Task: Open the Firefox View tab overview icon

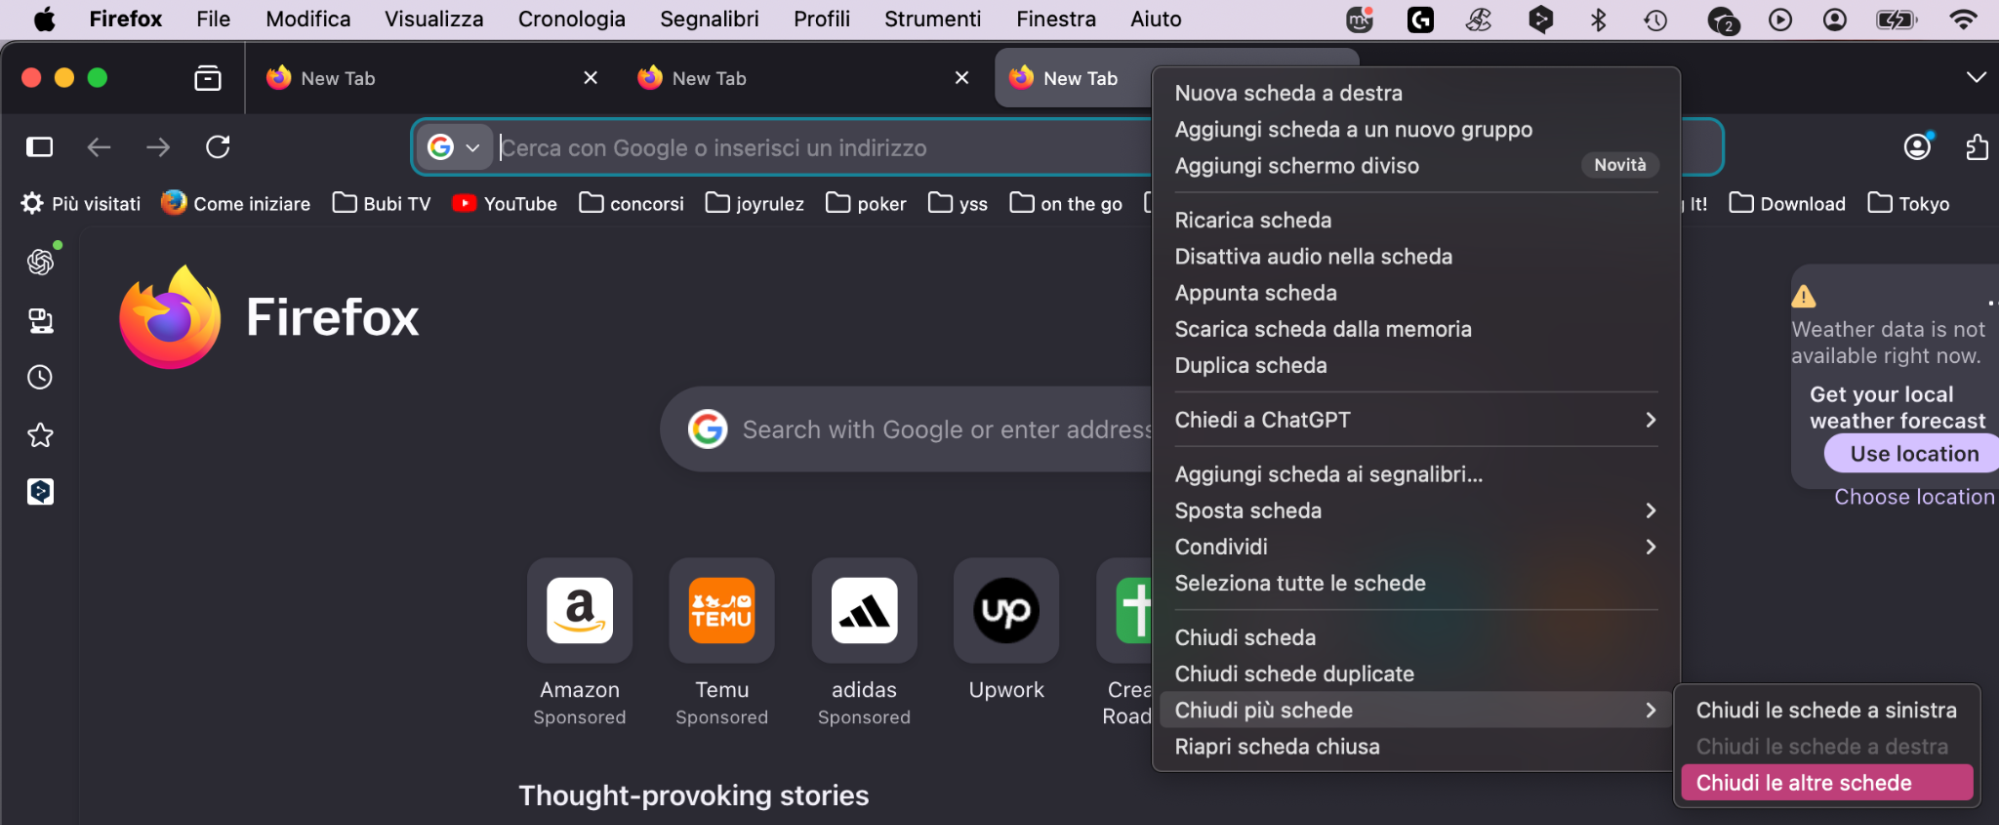Action: pyautogui.click(x=208, y=78)
